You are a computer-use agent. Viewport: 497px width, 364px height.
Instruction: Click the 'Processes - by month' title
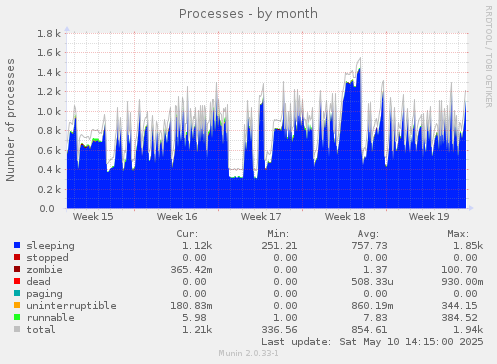[248, 14]
